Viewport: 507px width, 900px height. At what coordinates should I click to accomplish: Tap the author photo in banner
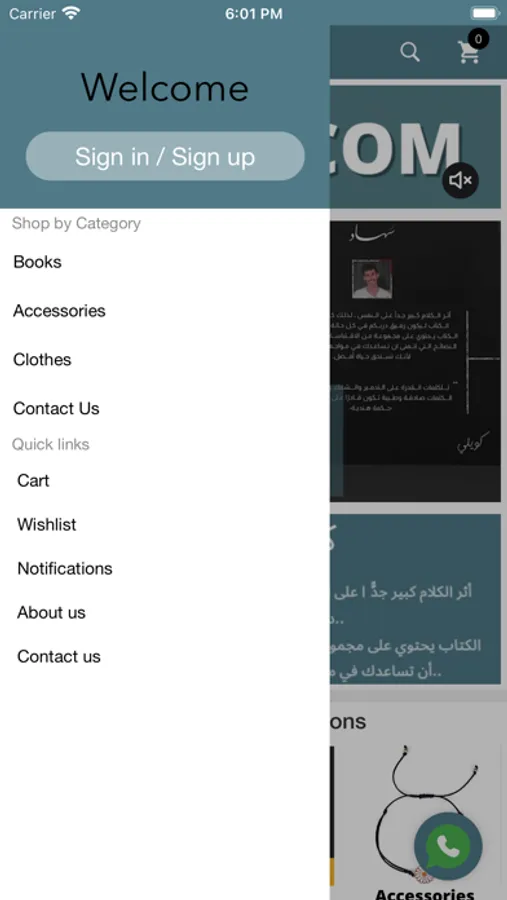[372, 278]
